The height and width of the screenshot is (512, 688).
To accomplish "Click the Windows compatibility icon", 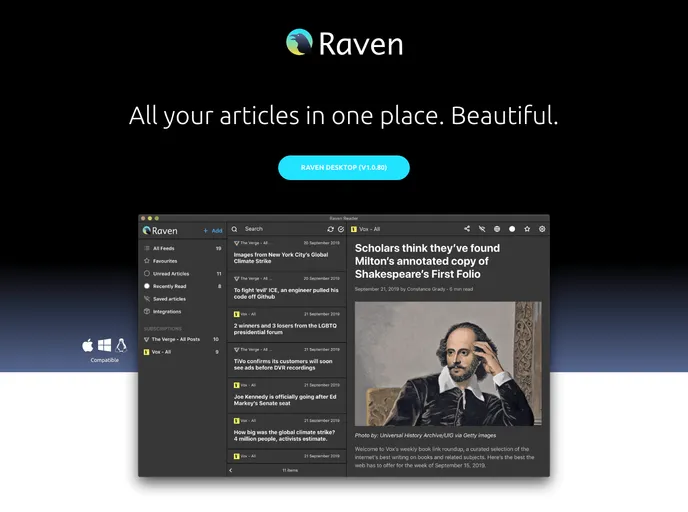I will pos(104,345).
